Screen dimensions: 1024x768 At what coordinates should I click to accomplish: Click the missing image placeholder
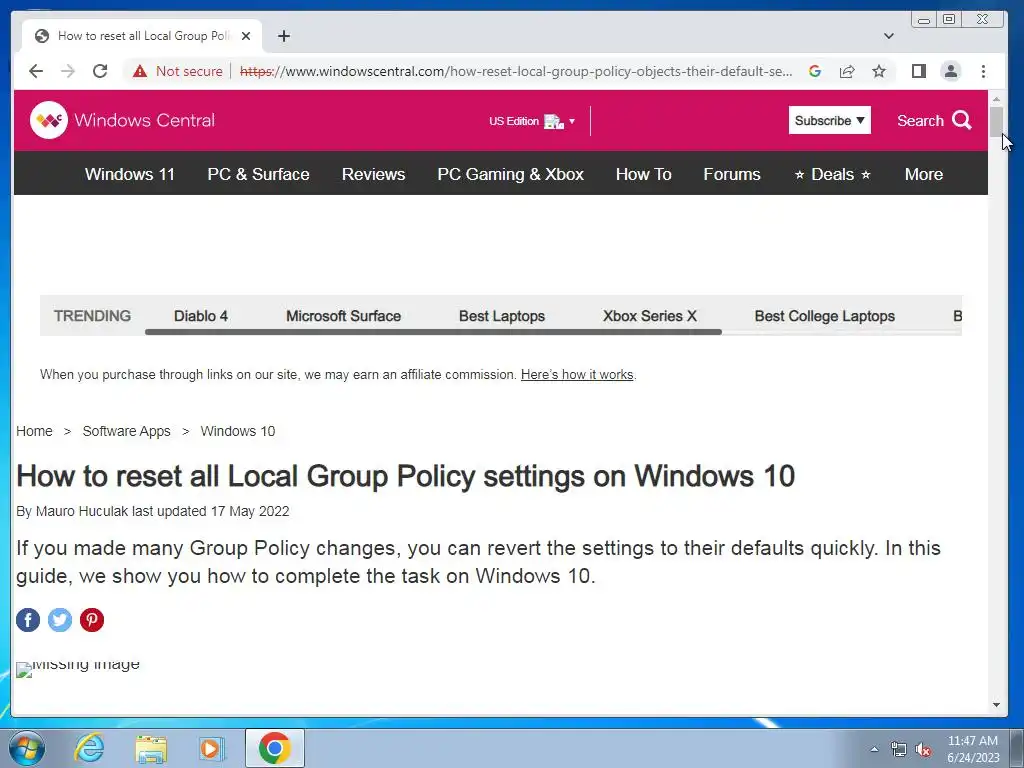click(x=78, y=669)
